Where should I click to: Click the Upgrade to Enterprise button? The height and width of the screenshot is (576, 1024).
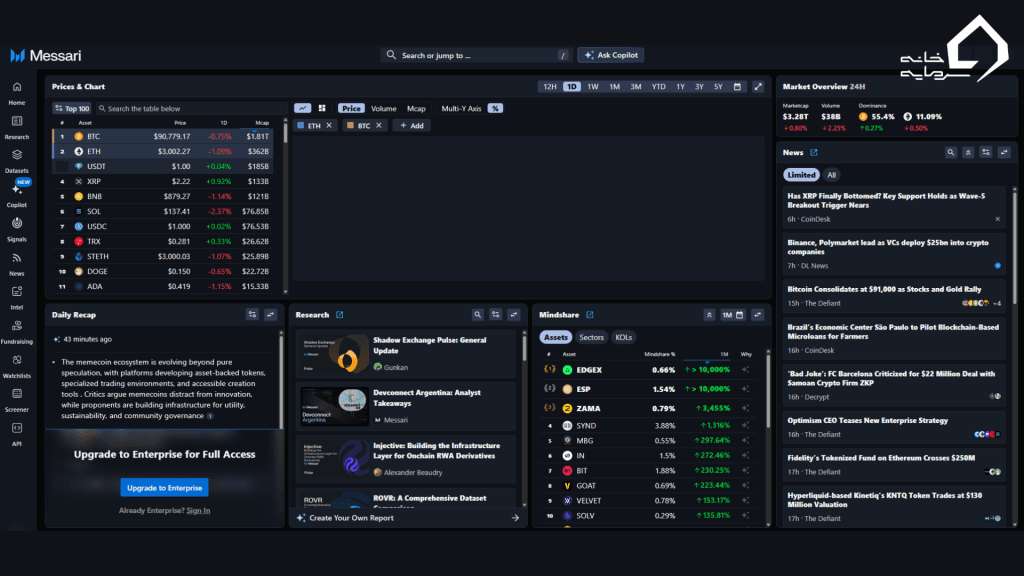[x=164, y=488]
